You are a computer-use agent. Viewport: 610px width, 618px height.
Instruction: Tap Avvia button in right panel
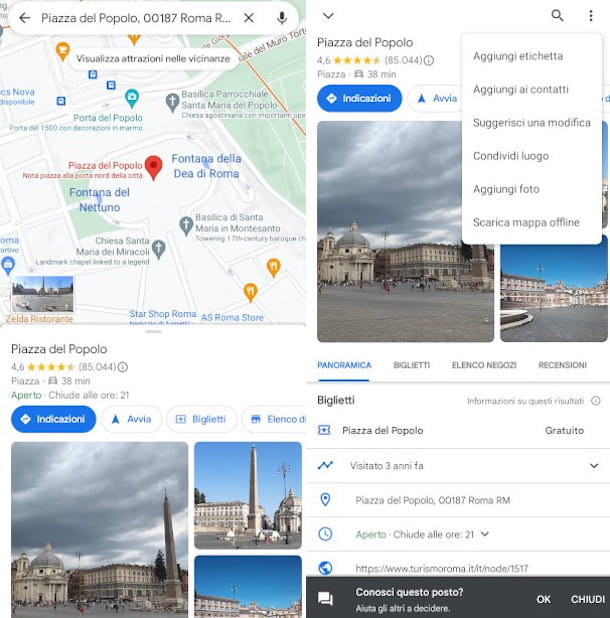pos(436,98)
